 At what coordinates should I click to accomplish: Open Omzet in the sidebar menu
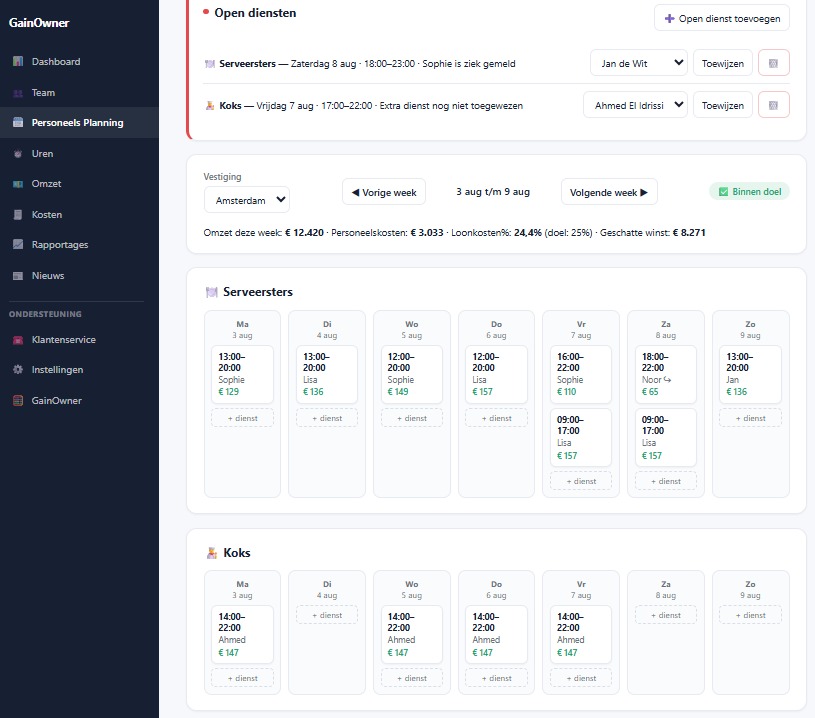pos(80,184)
